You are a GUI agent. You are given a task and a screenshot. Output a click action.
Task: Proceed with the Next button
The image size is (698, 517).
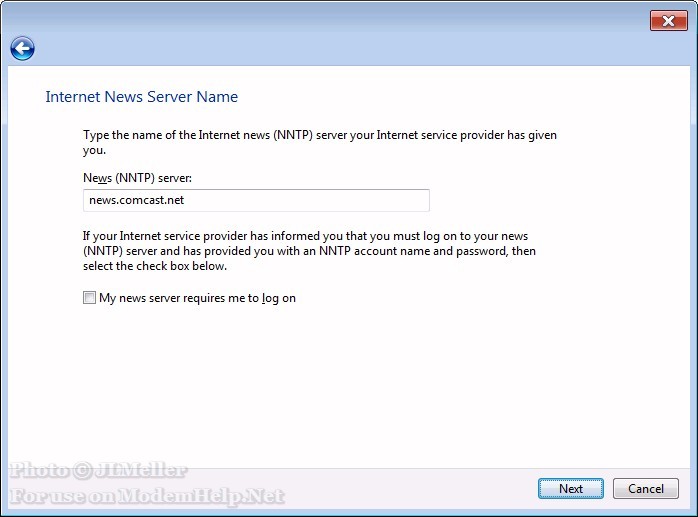[x=571, y=489]
